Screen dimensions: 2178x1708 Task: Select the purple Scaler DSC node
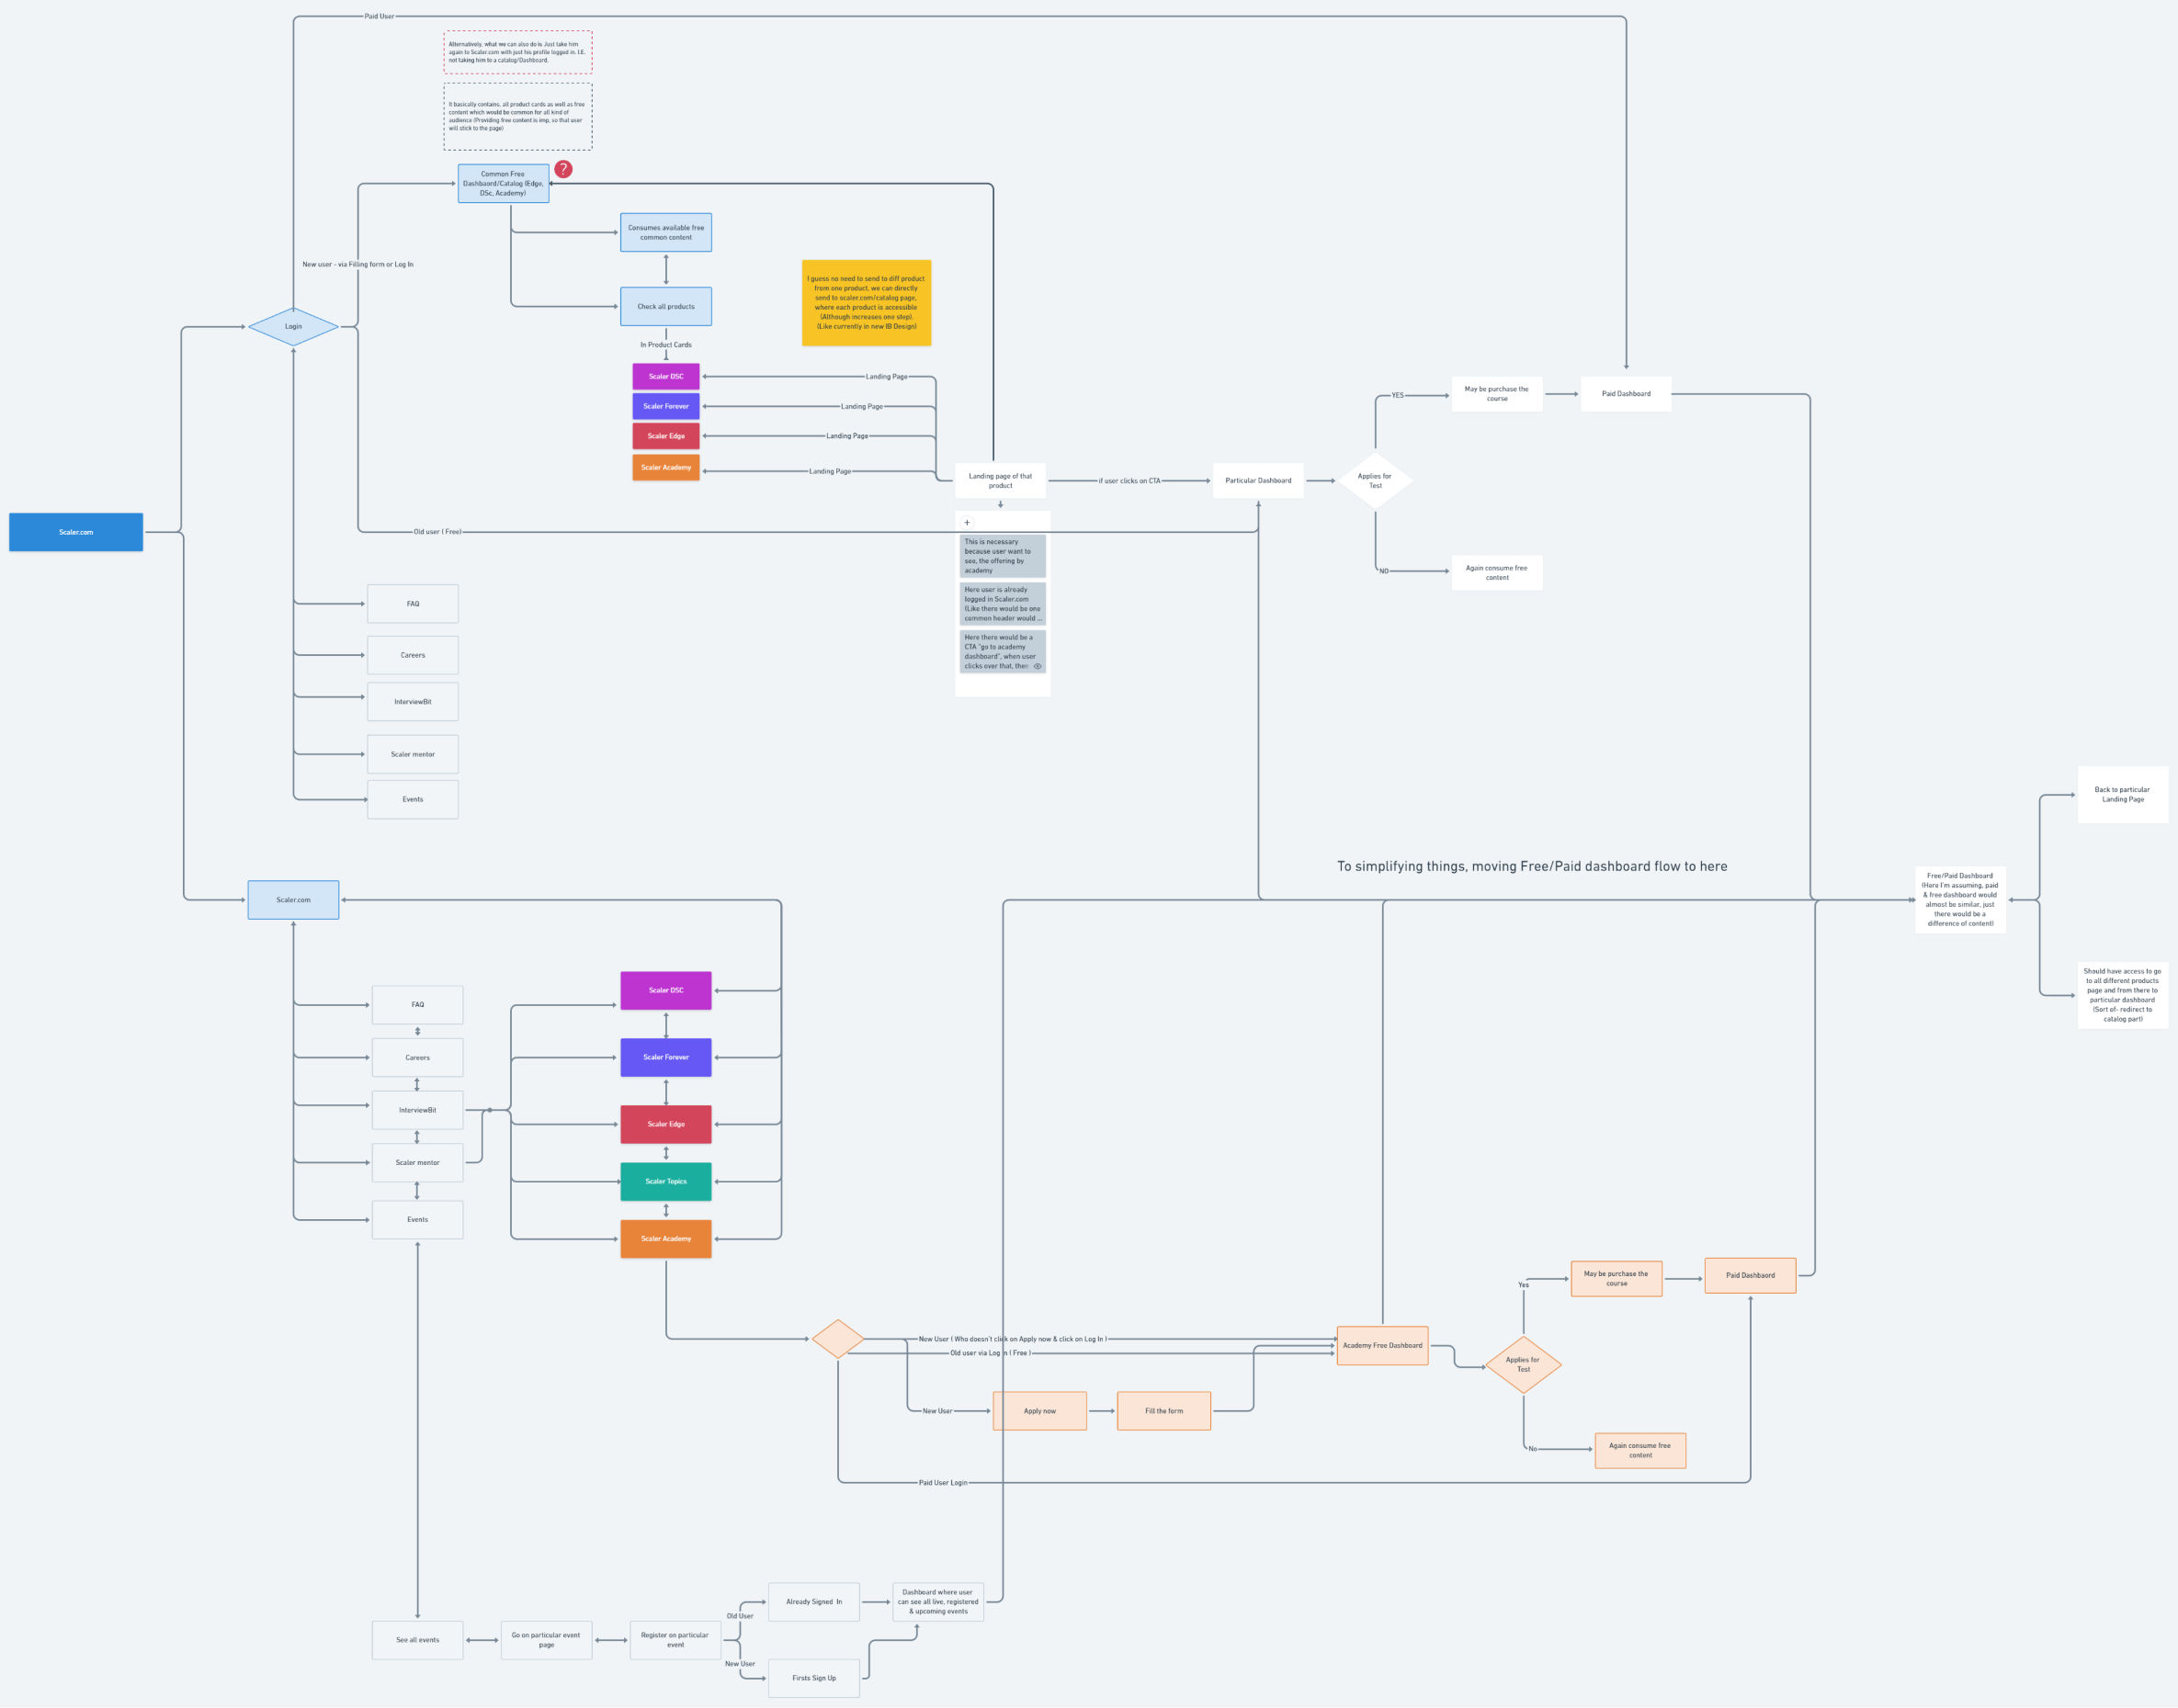tap(665, 376)
